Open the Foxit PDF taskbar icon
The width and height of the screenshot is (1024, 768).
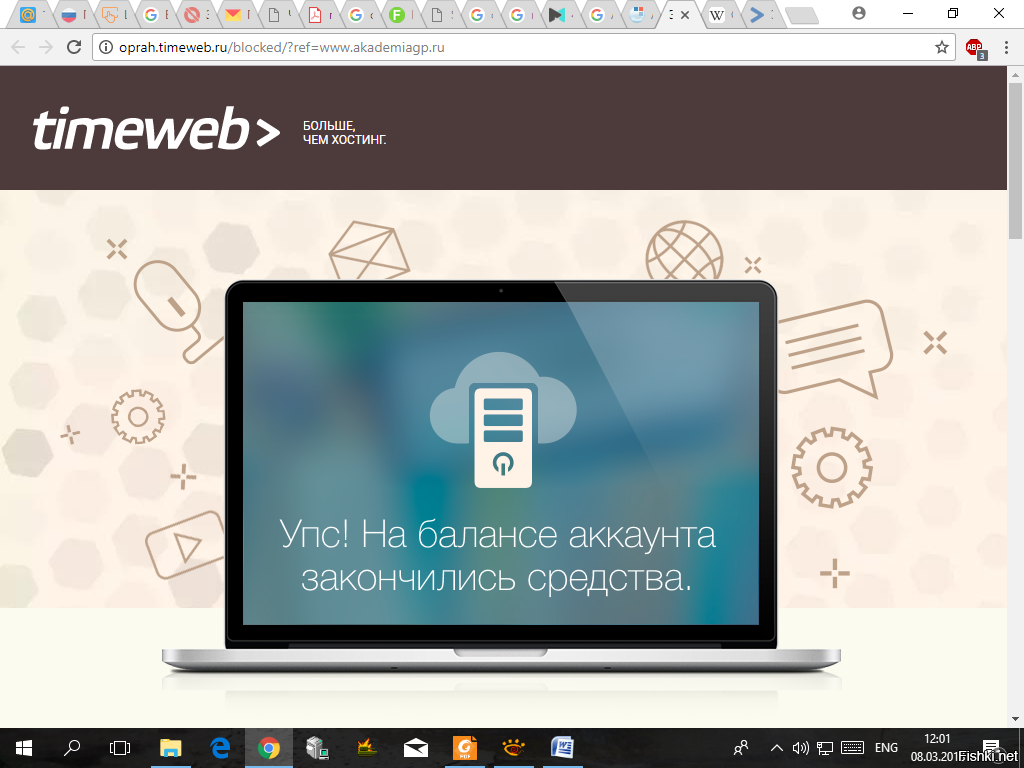pyautogui.click(x=465, y=748)
